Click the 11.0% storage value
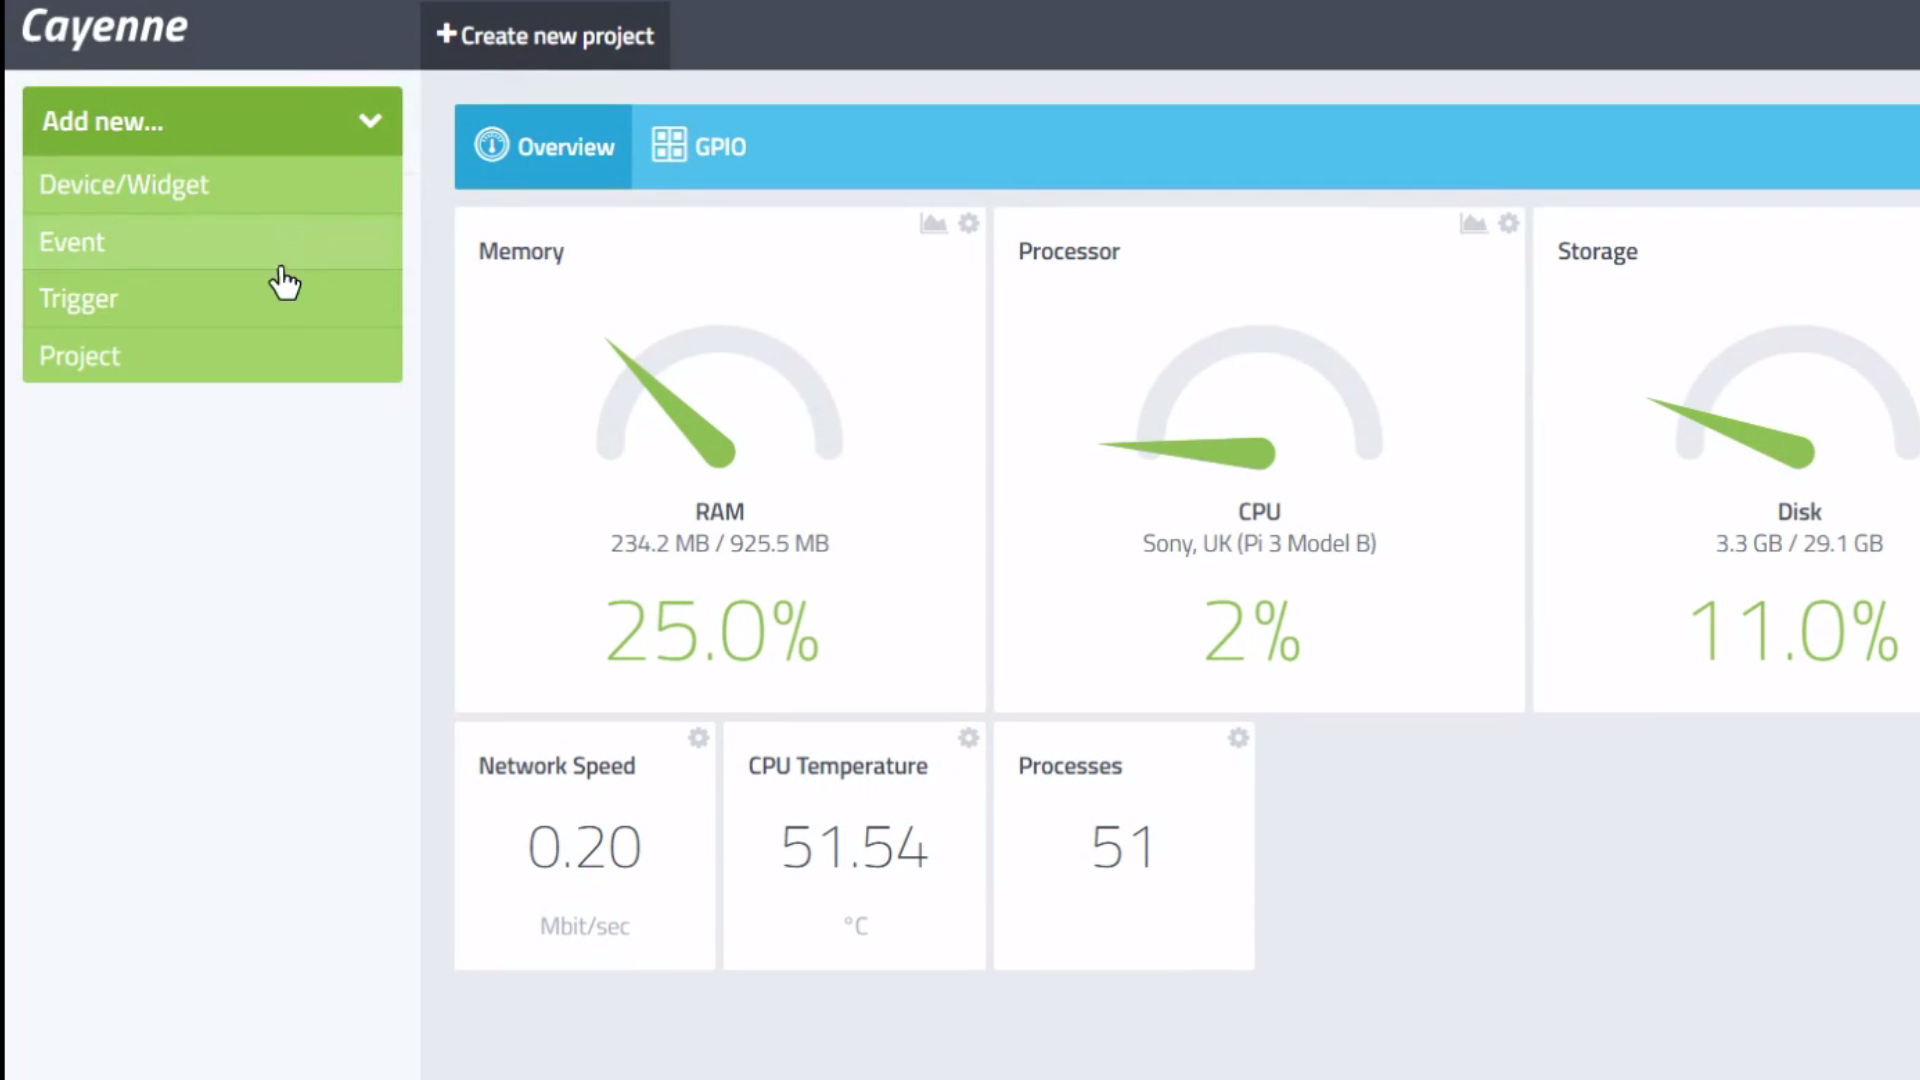 1793,632
